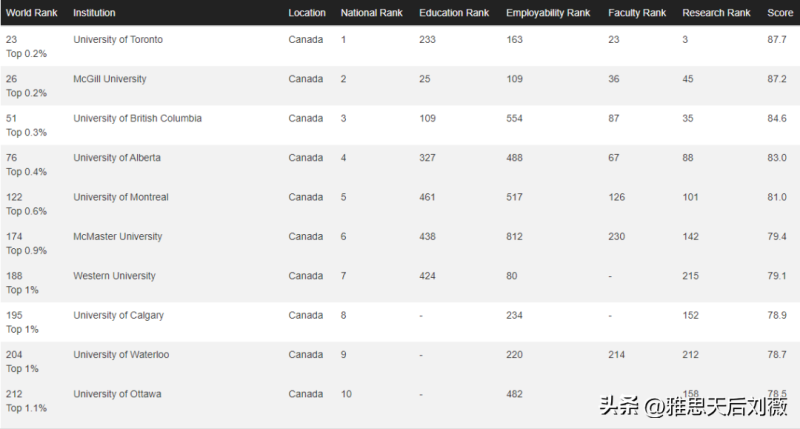800x429 pixels.
Task: Open the University of Toronto entry
Action: (118, 39)
